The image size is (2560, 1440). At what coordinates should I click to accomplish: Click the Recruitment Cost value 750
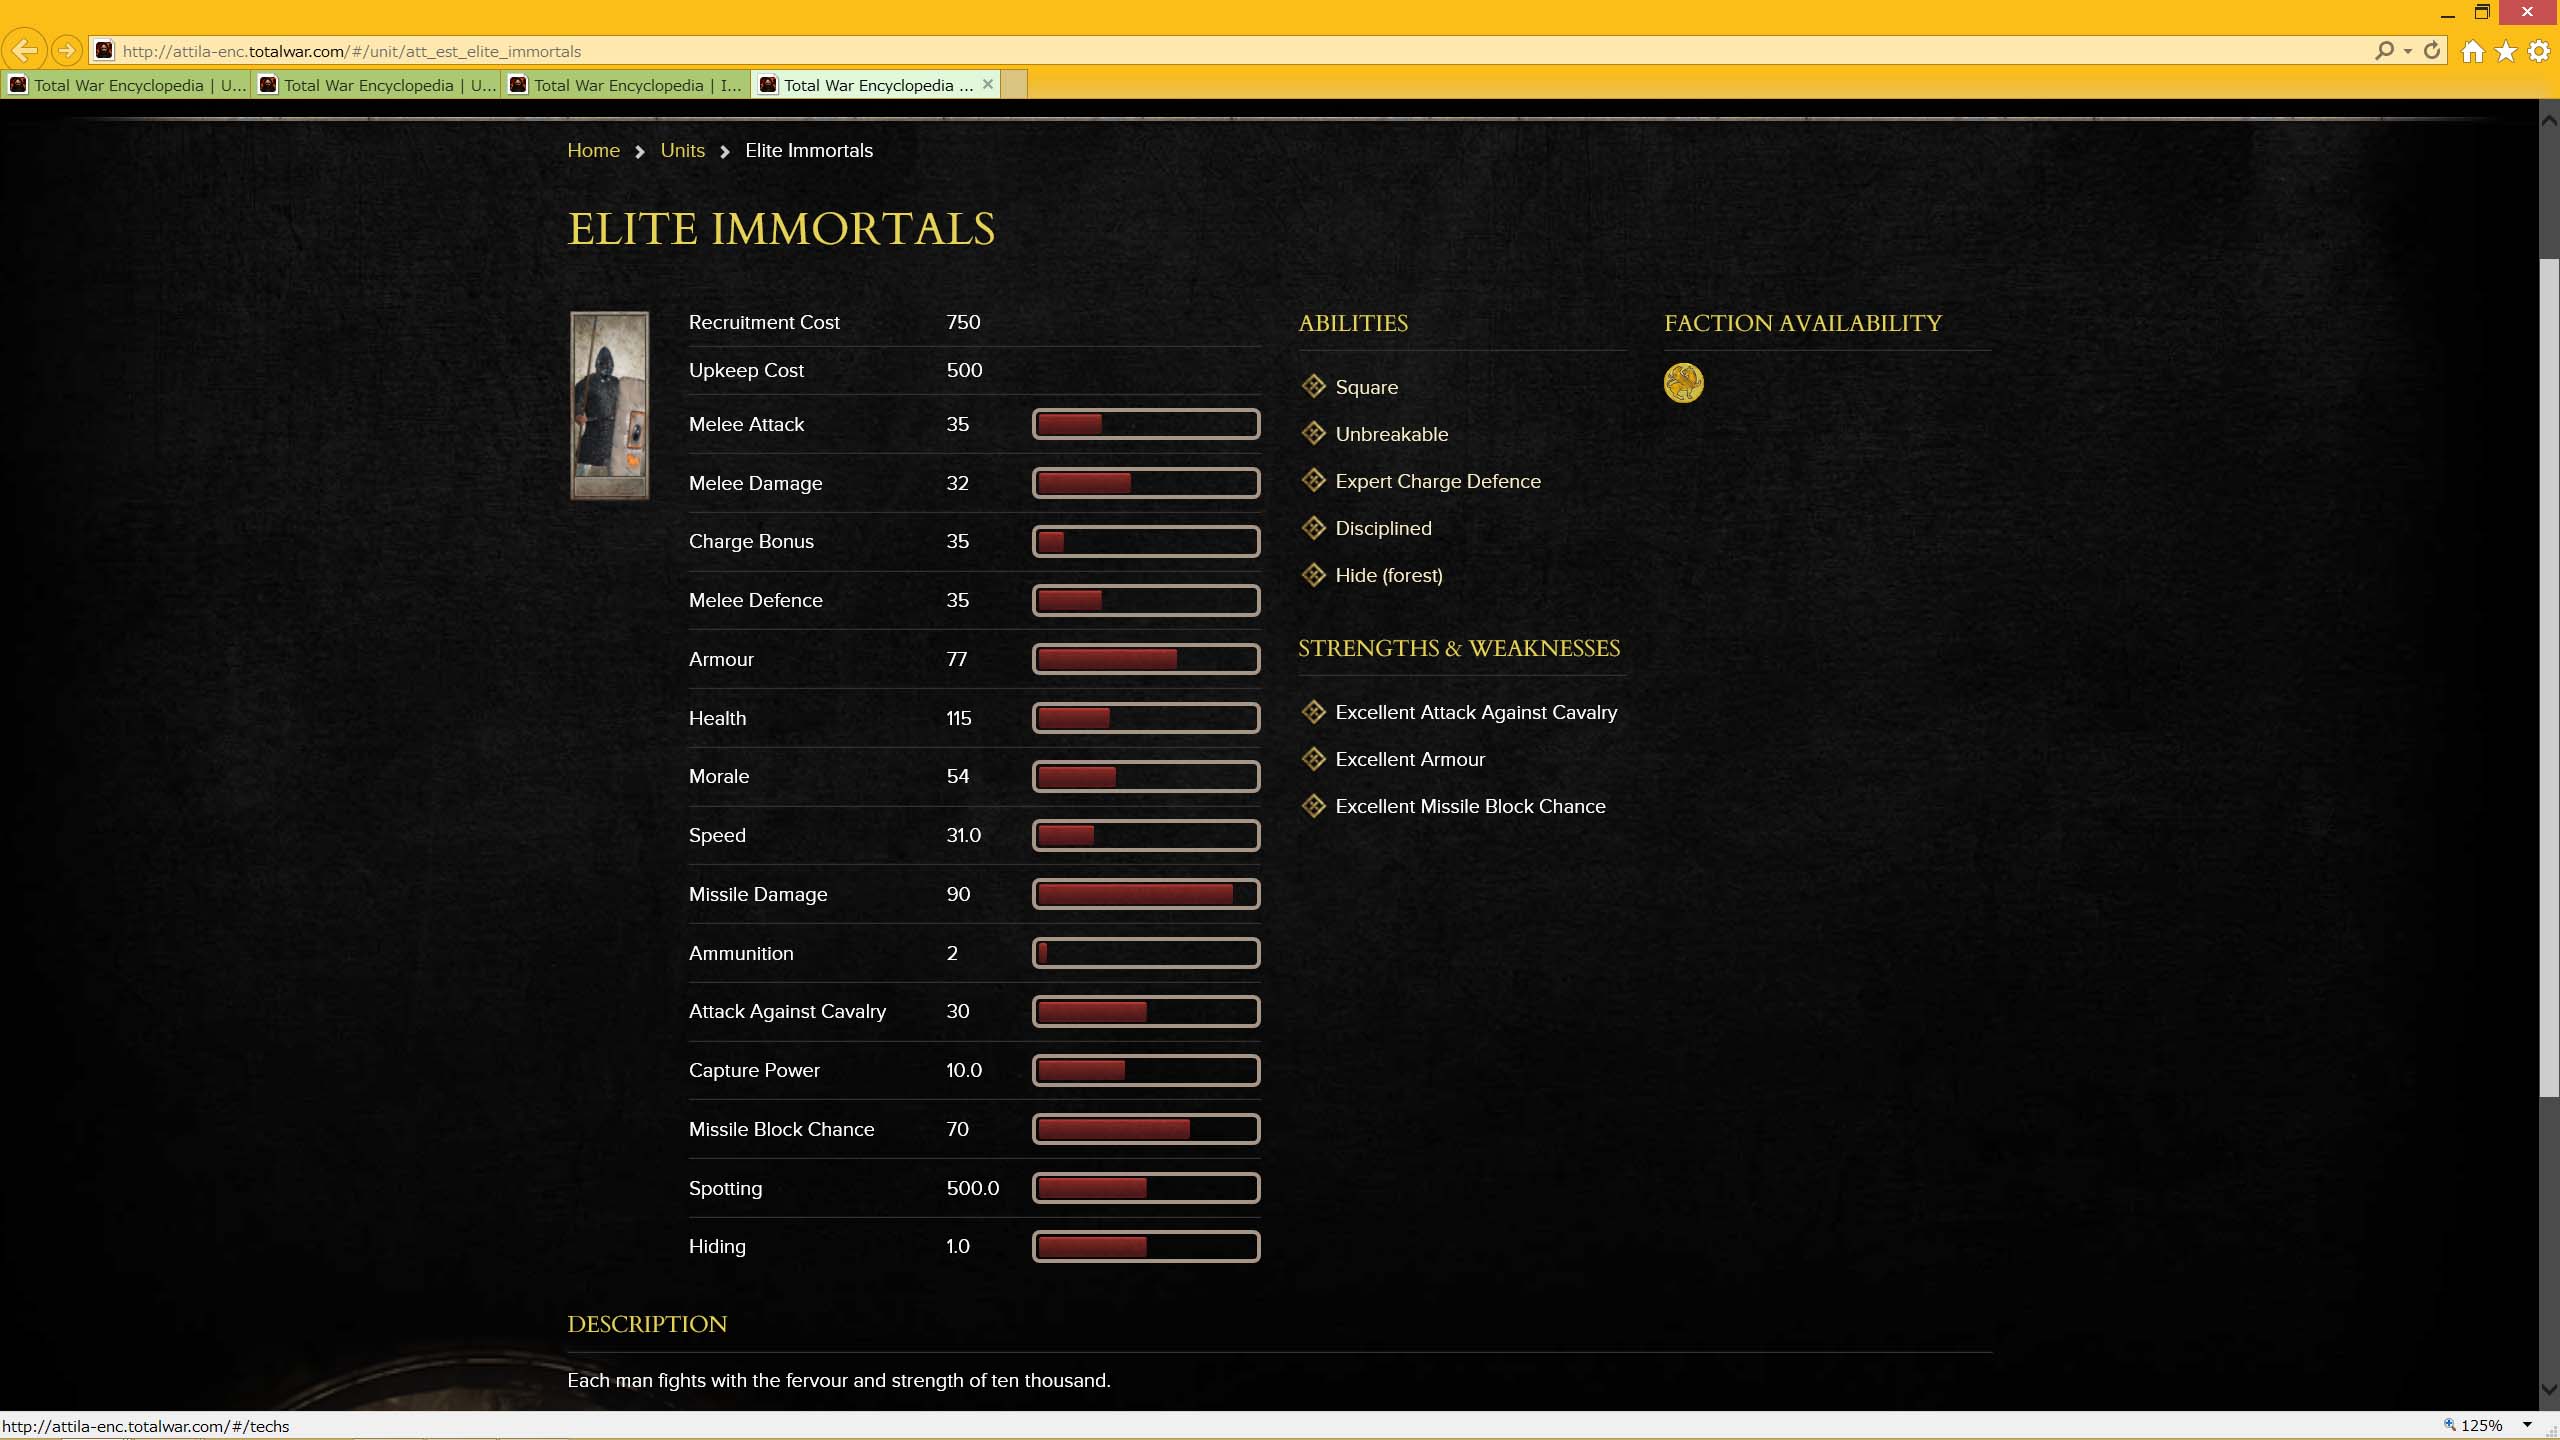pos(963,322)
